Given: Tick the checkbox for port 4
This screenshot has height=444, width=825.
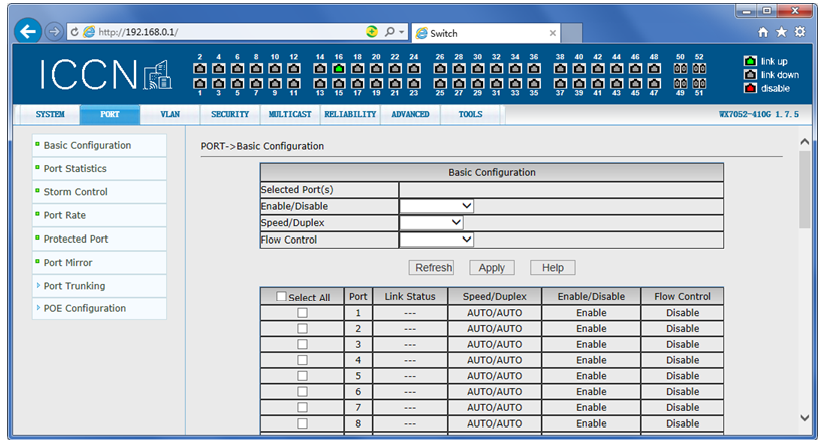Looking at the screenshot, I should pyautogui.click(x=303, y=360).
